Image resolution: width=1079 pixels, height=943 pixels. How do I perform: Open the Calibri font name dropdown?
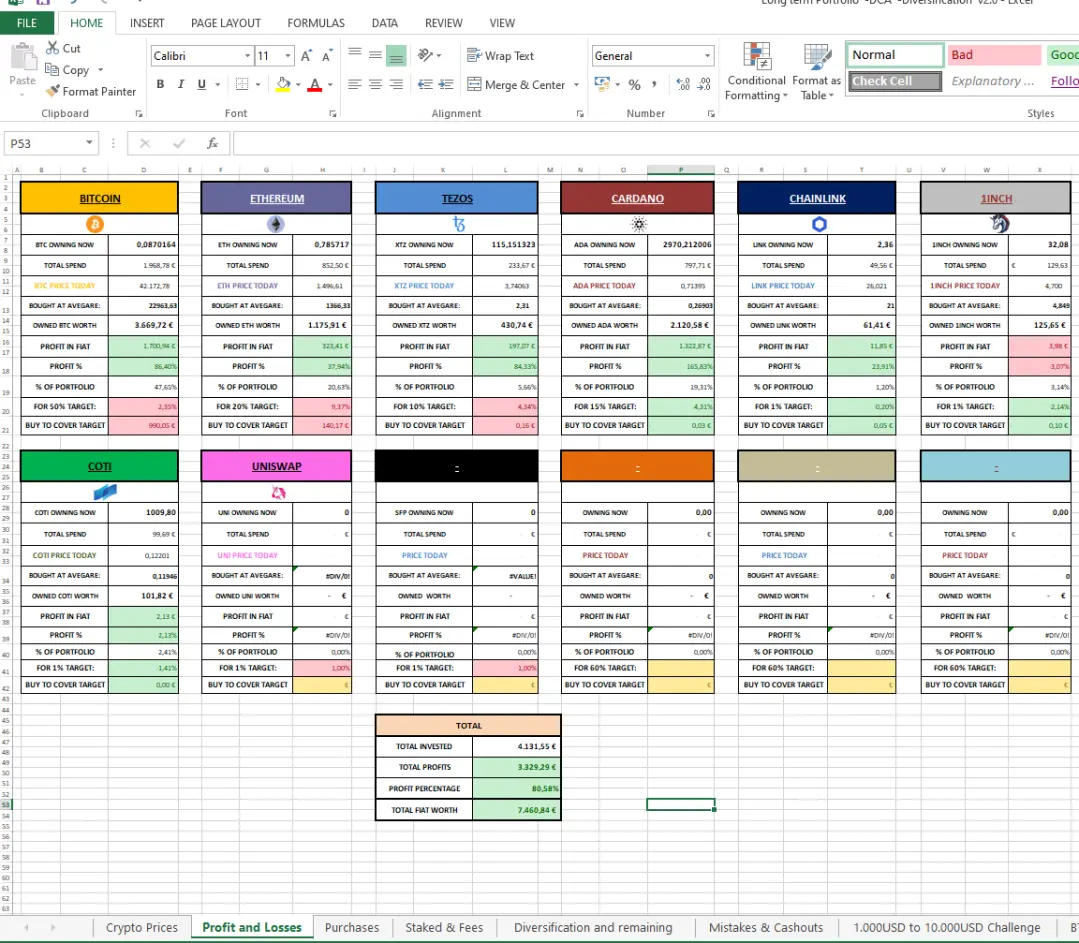pos(247,56)
